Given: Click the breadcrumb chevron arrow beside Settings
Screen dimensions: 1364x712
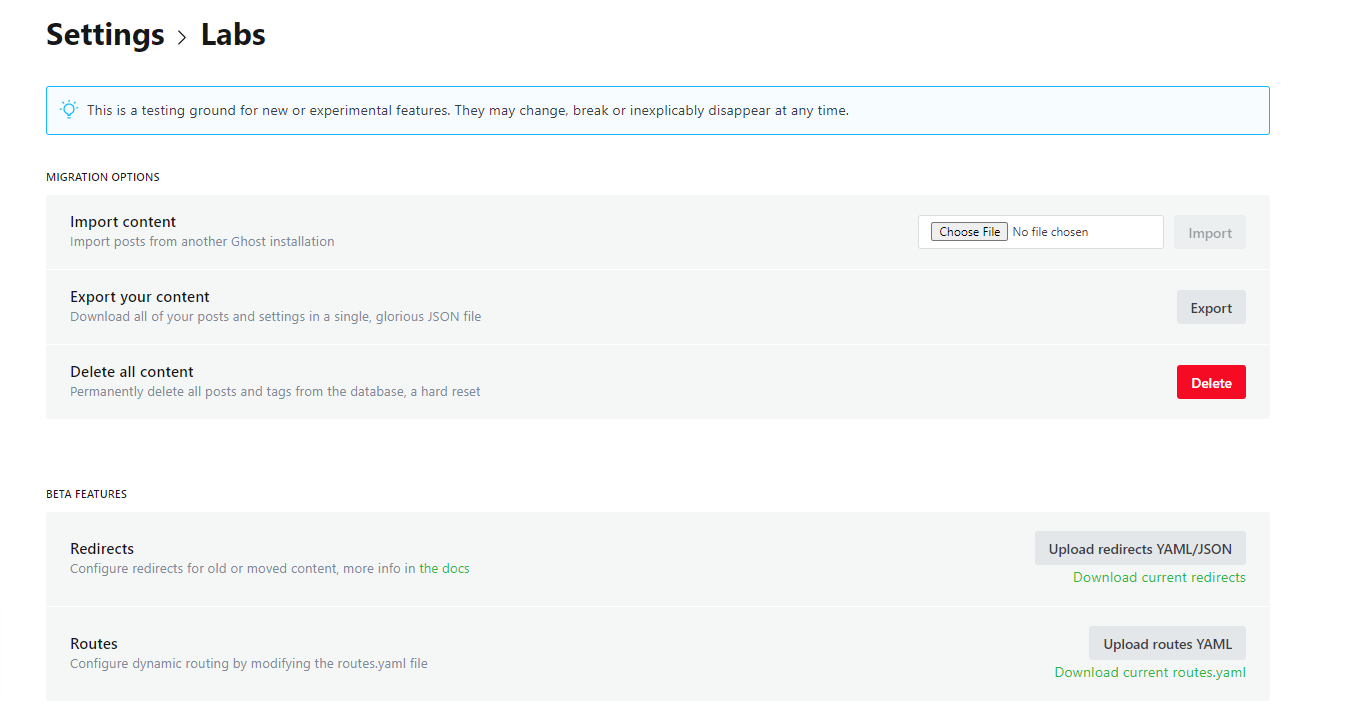Looking at the screenshot, I should pos(182,37).
